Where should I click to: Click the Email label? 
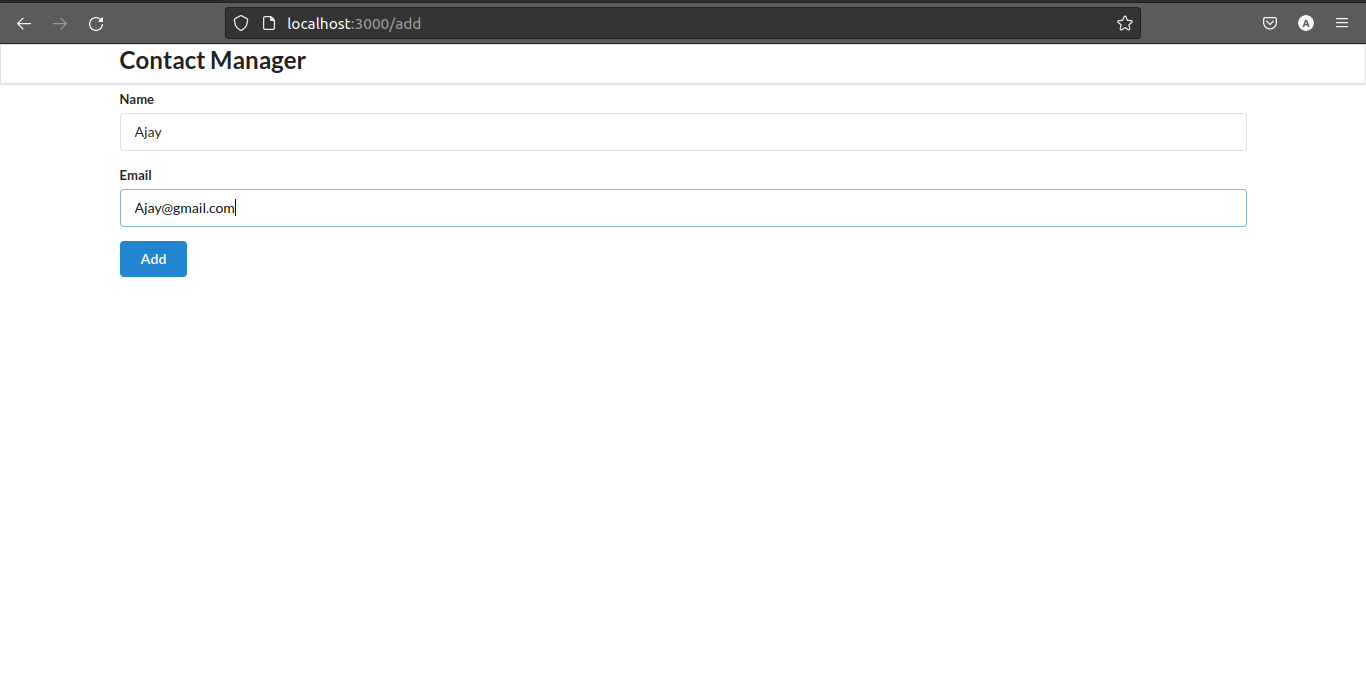click(136, 175)
